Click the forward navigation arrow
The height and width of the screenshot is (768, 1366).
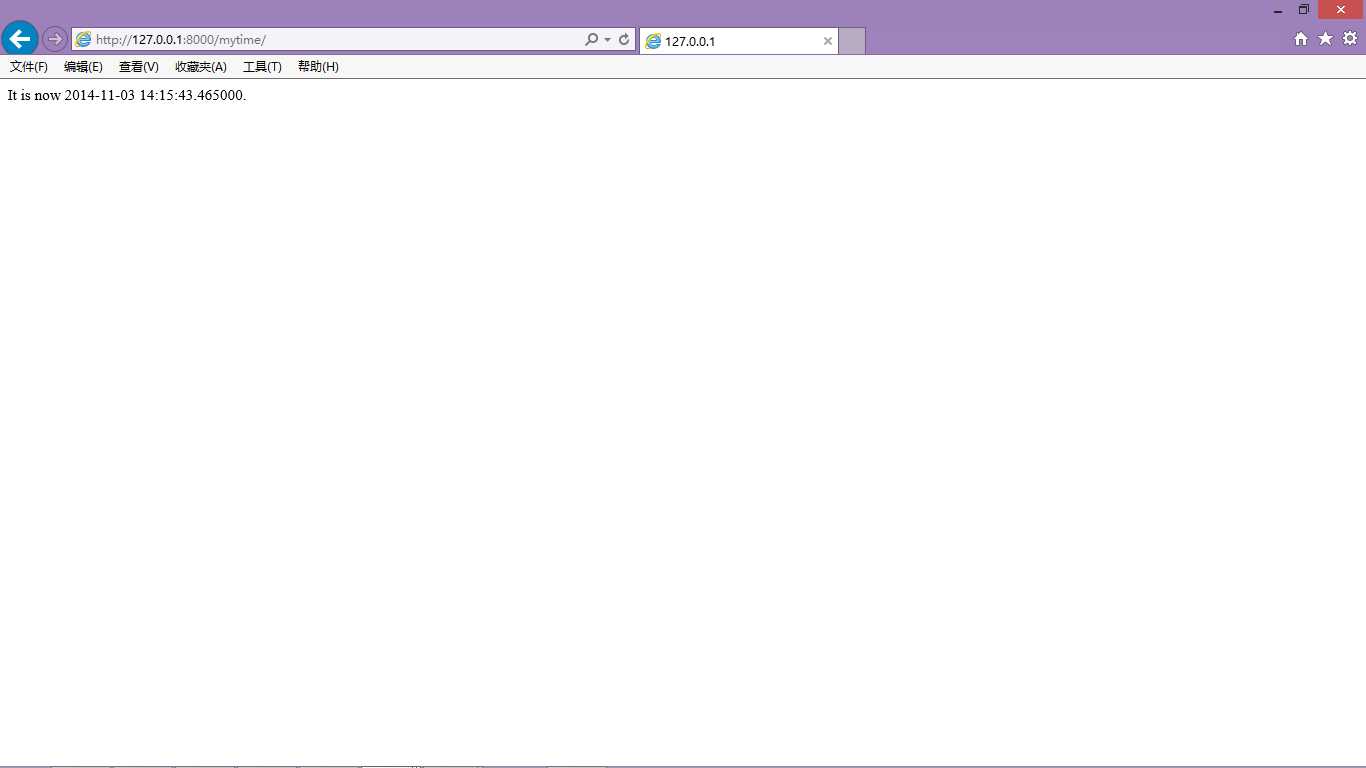click(55, 39)
